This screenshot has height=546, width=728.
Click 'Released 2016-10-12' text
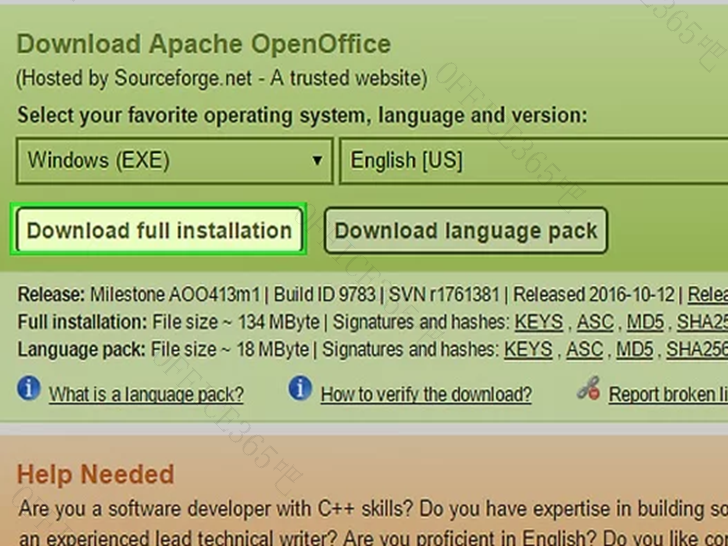pyautogui.click(x=594, y=294)
